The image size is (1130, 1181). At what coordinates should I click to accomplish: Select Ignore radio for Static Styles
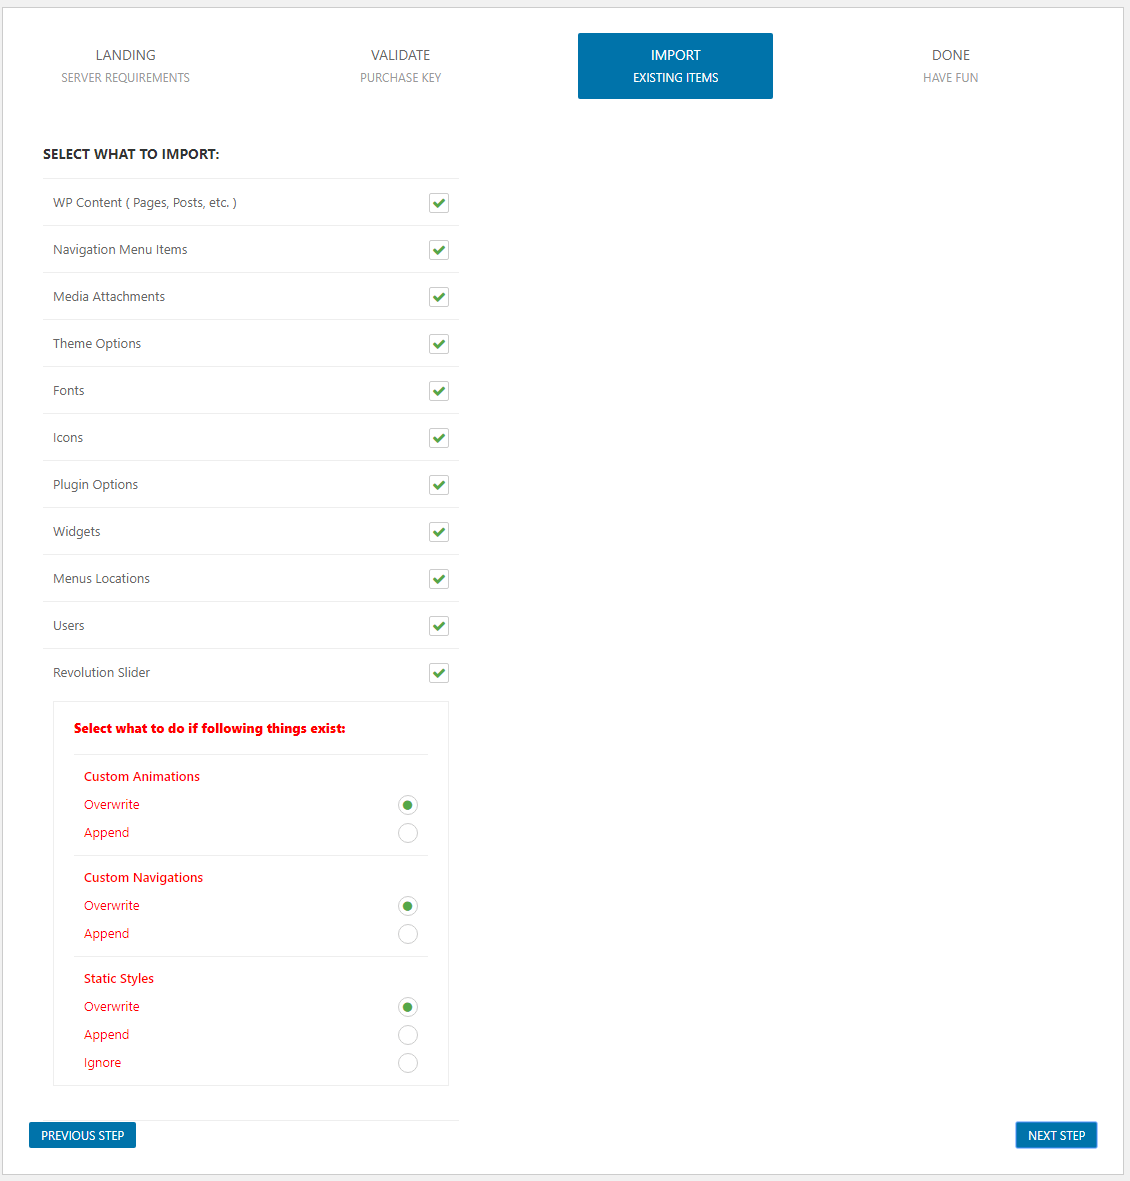coord(408,1063)
